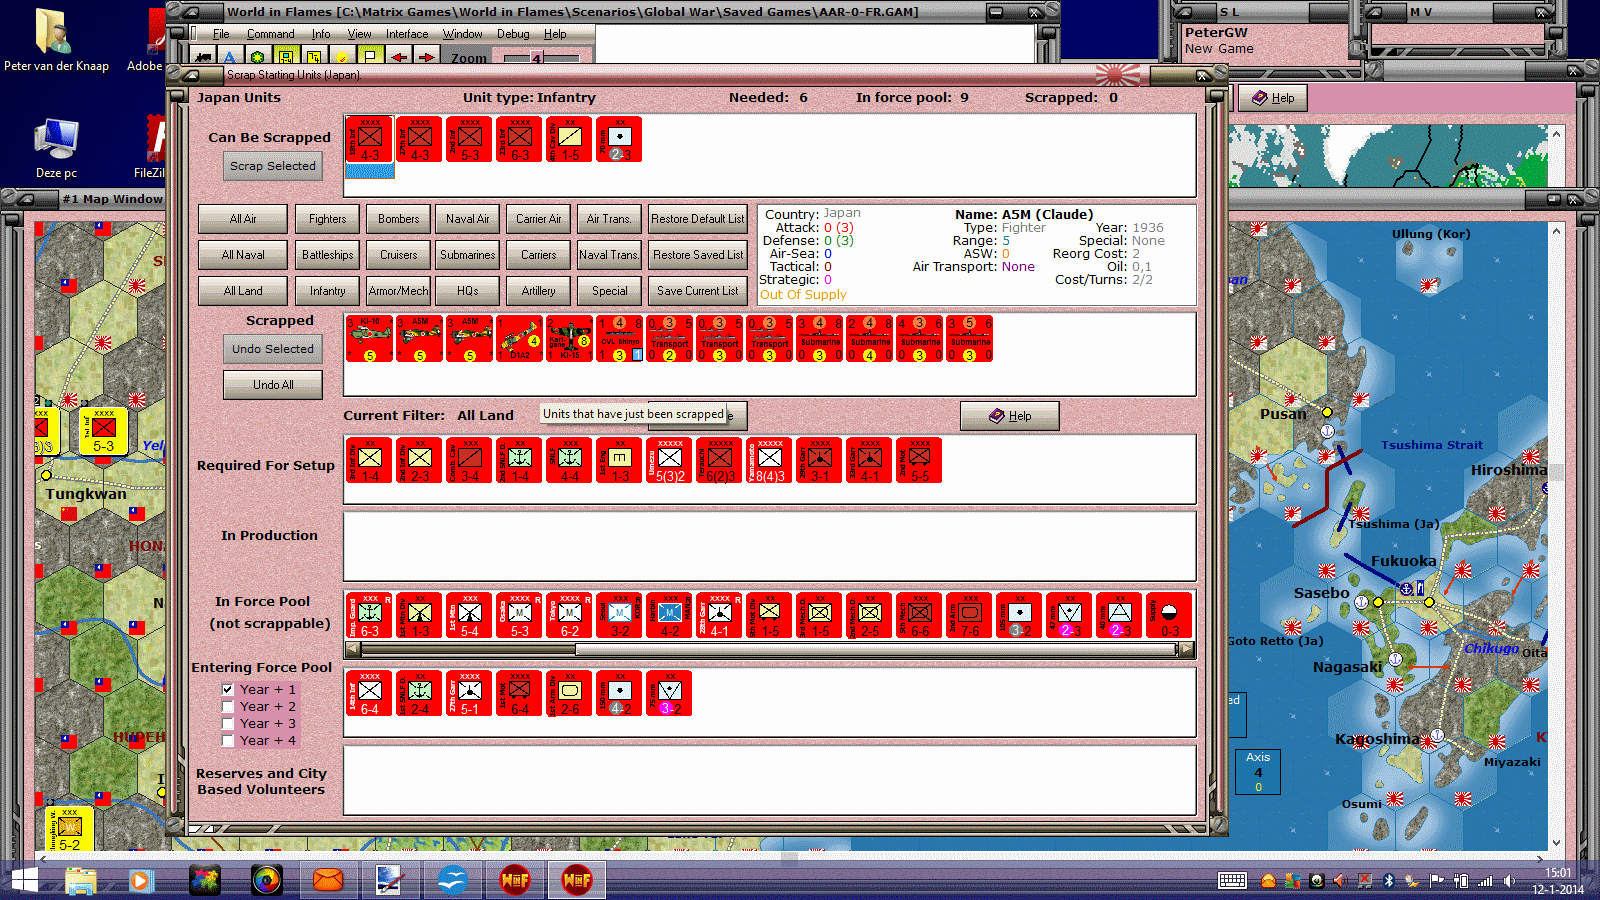The width and height of the screenshot is (1600, 900).
Task: Click the scrapped Karigane Ki-15 aircraft counter
Action: 569,339
